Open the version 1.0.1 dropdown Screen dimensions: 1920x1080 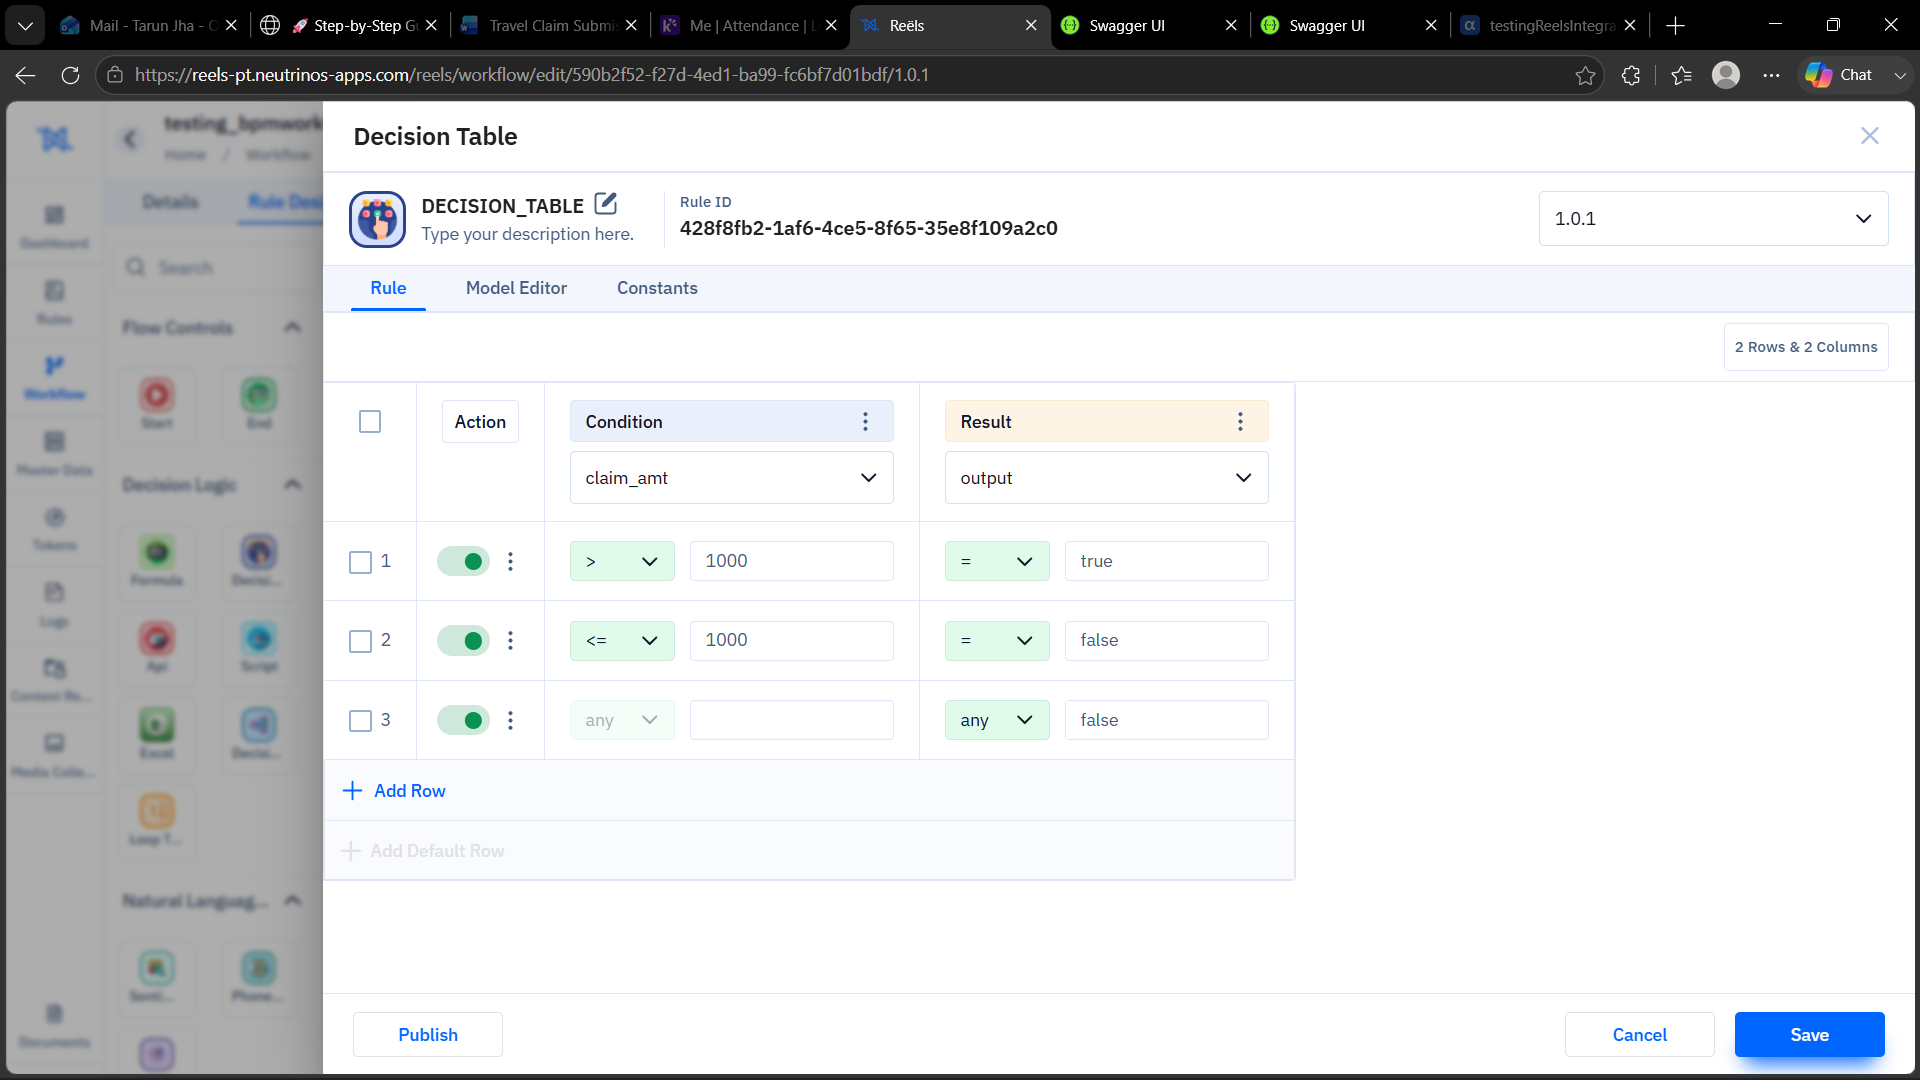coord(1713,219)
